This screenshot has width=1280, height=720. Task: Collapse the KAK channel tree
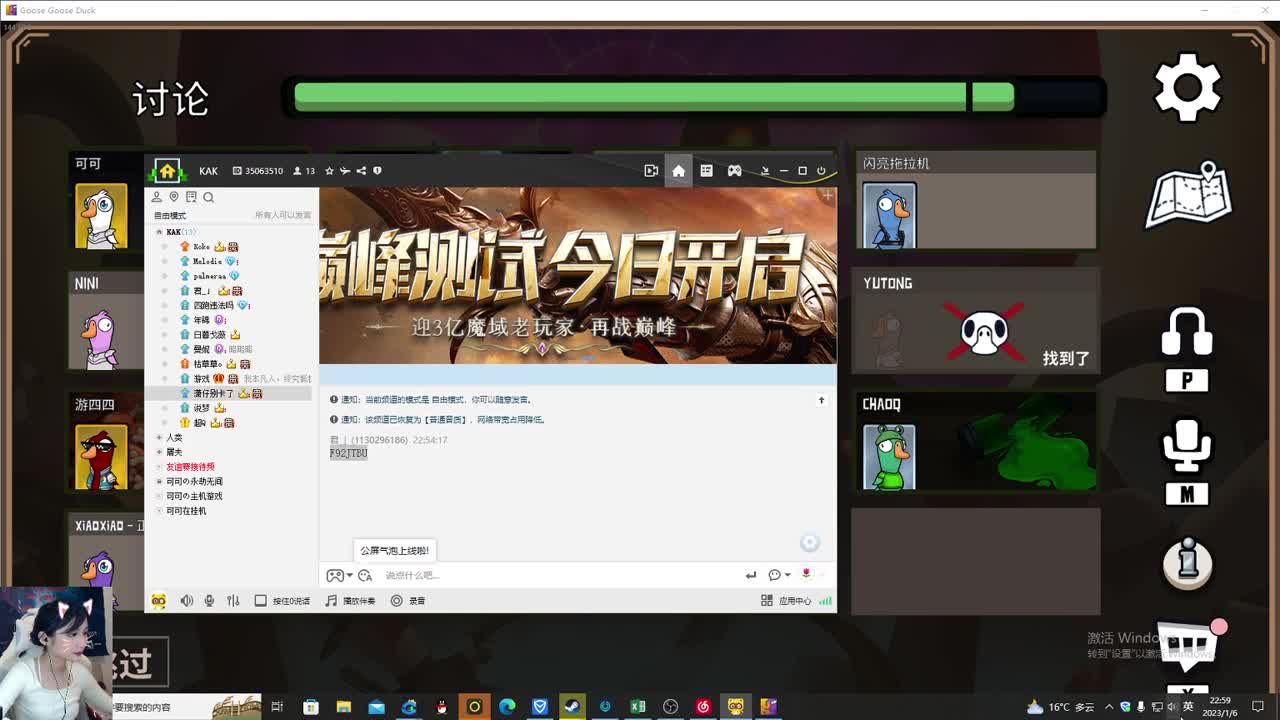(159, 232)
